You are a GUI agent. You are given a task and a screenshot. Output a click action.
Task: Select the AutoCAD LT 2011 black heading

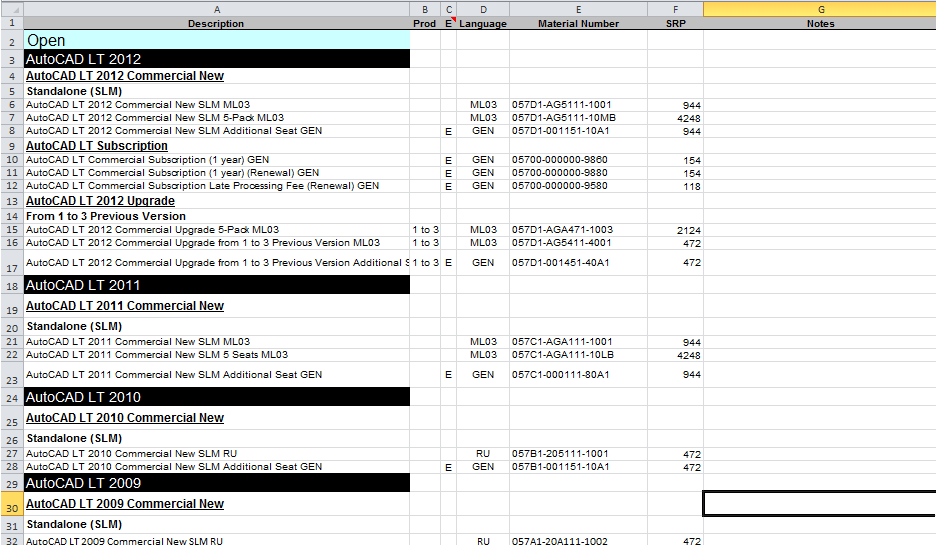point(217,285)
